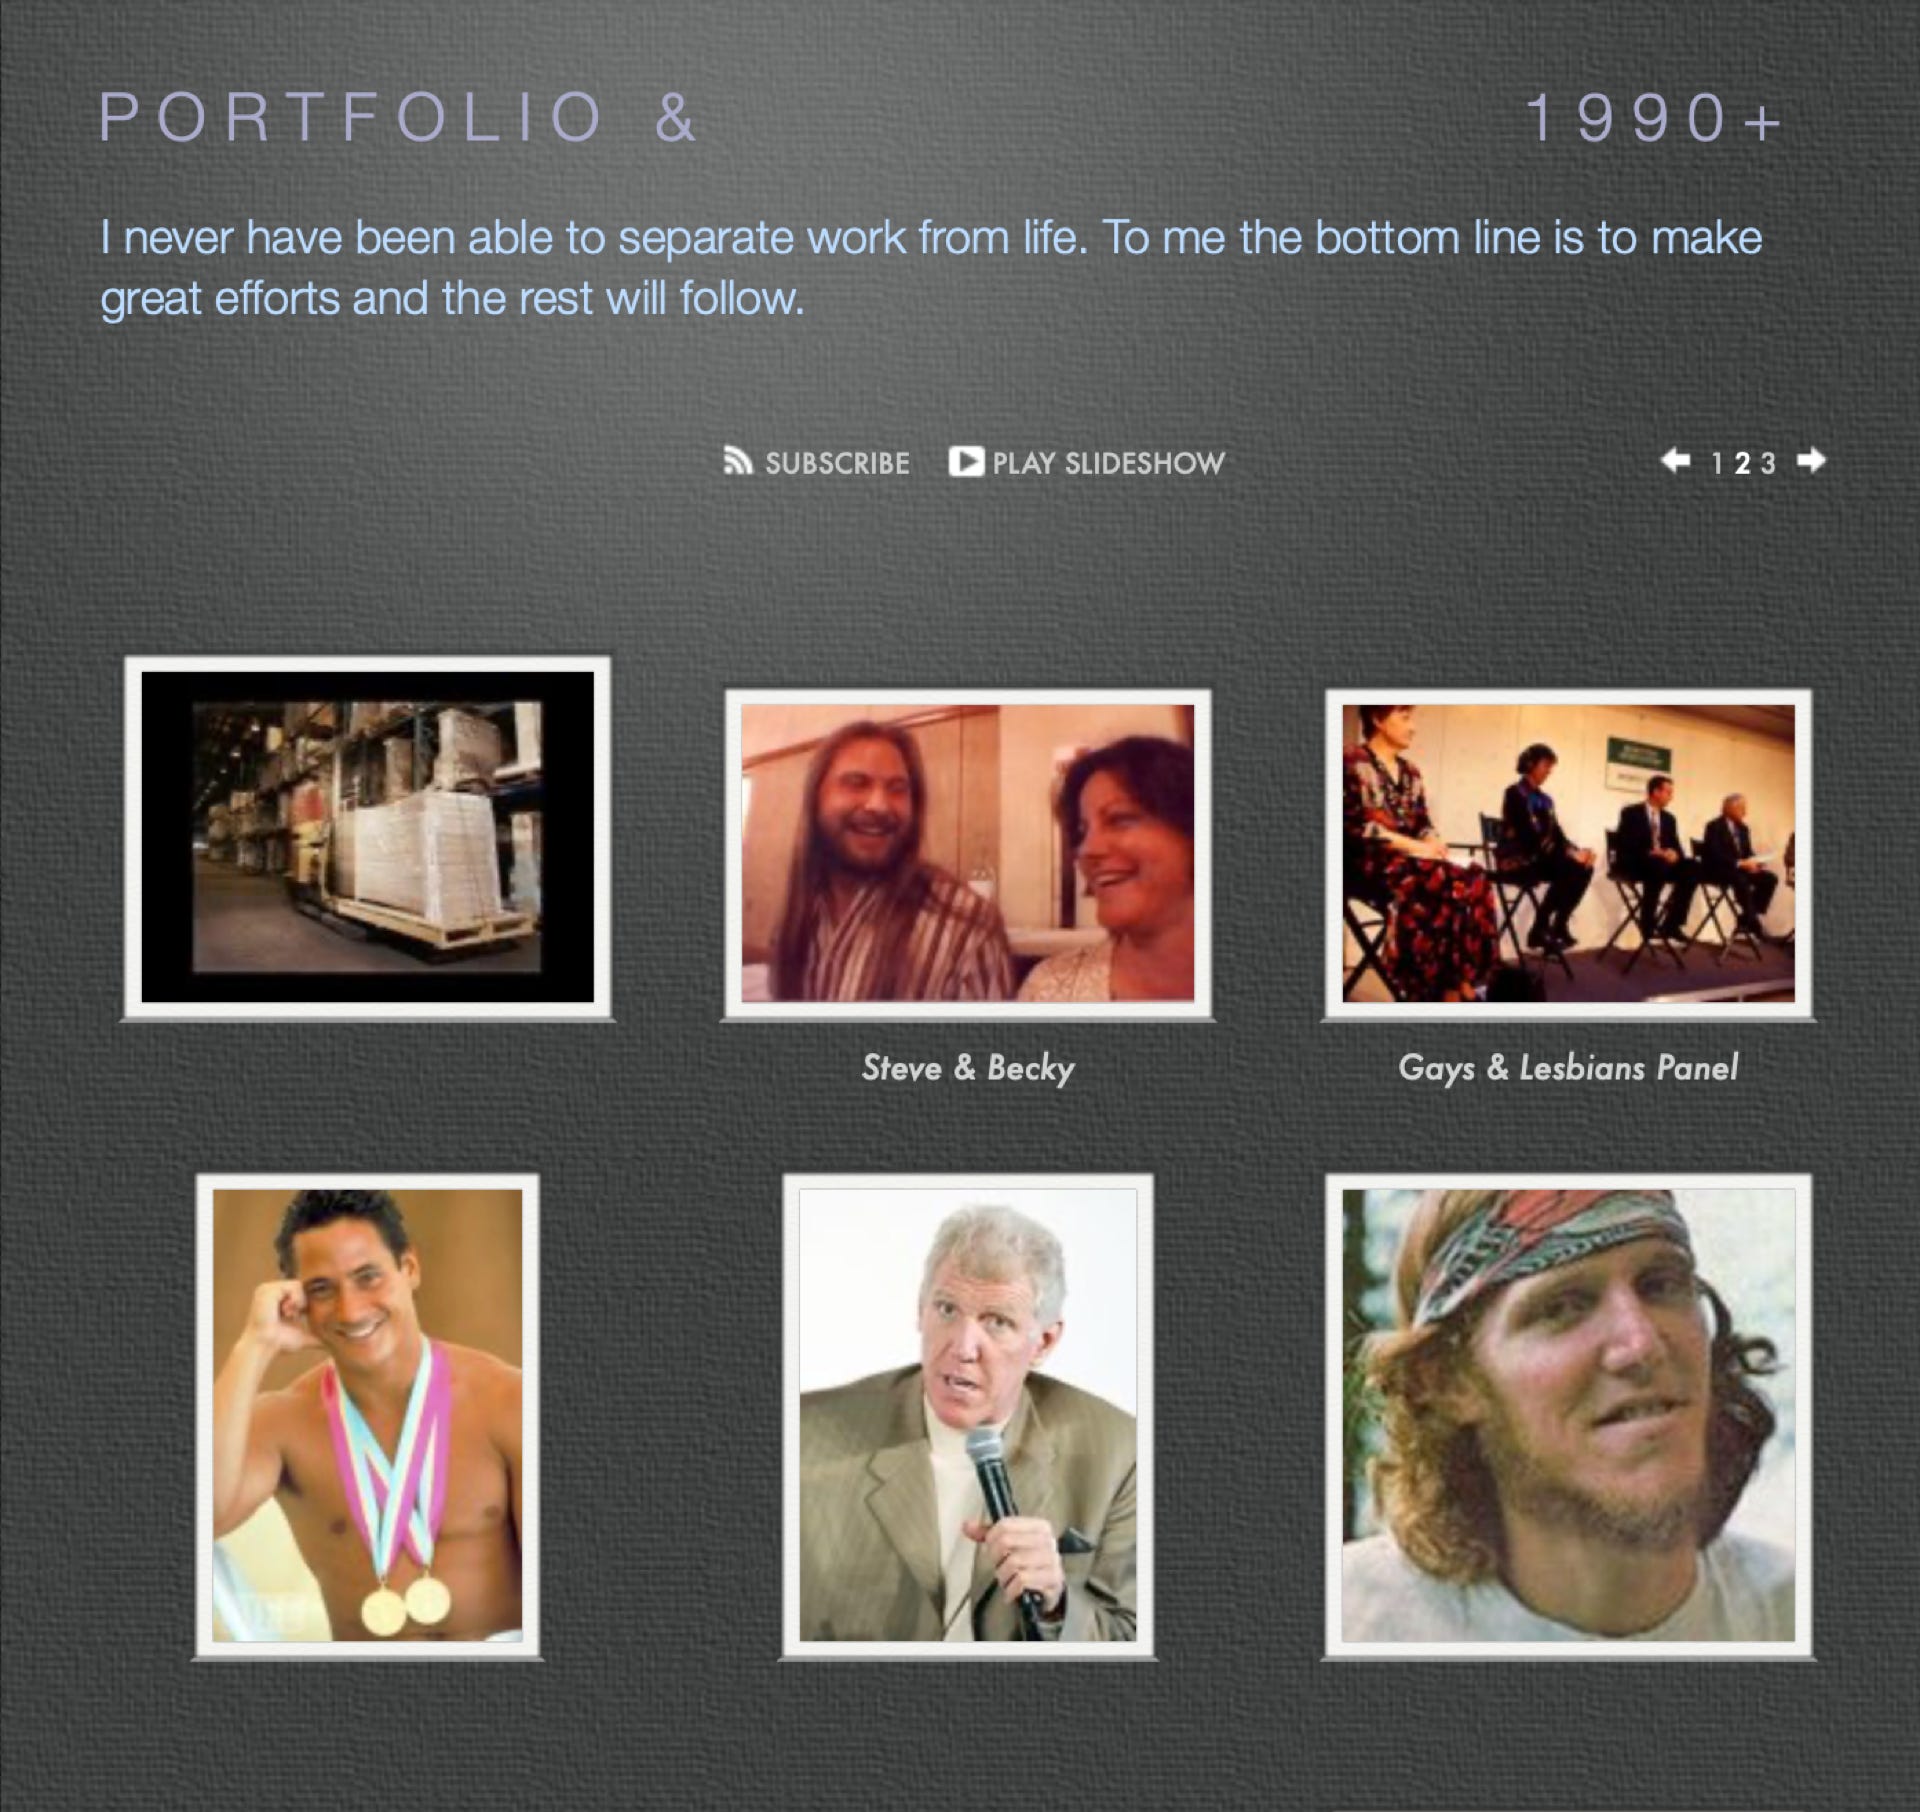Click the Play Slideshow play icon

[965, 462]
